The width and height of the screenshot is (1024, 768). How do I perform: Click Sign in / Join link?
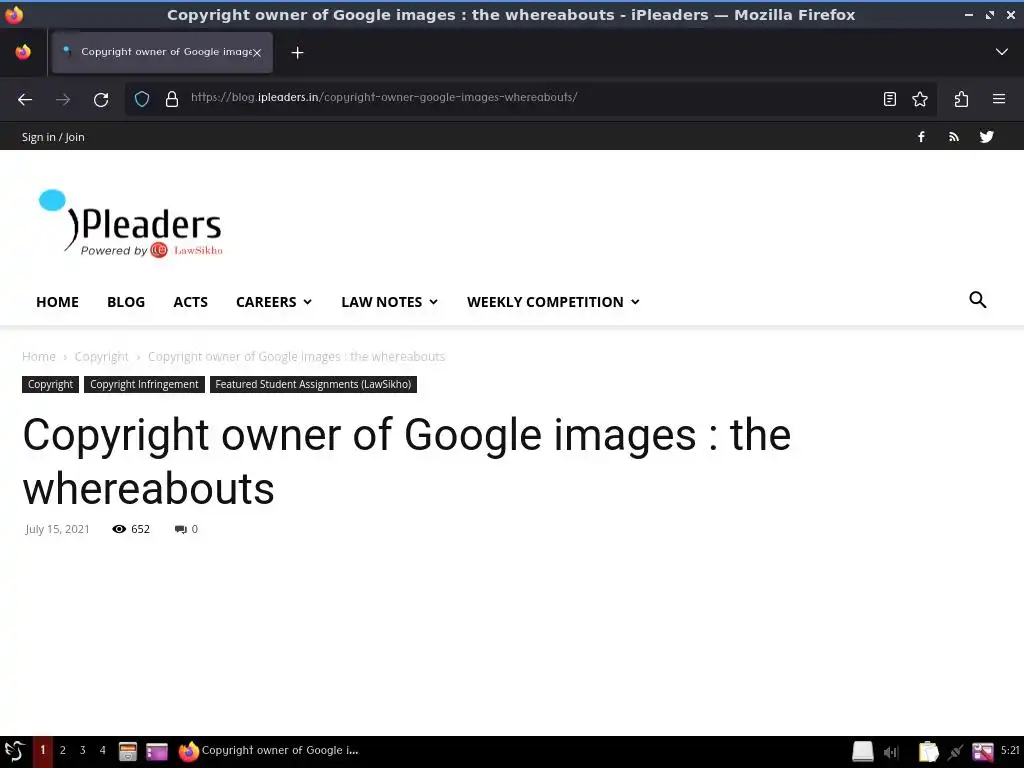(53, 137)
